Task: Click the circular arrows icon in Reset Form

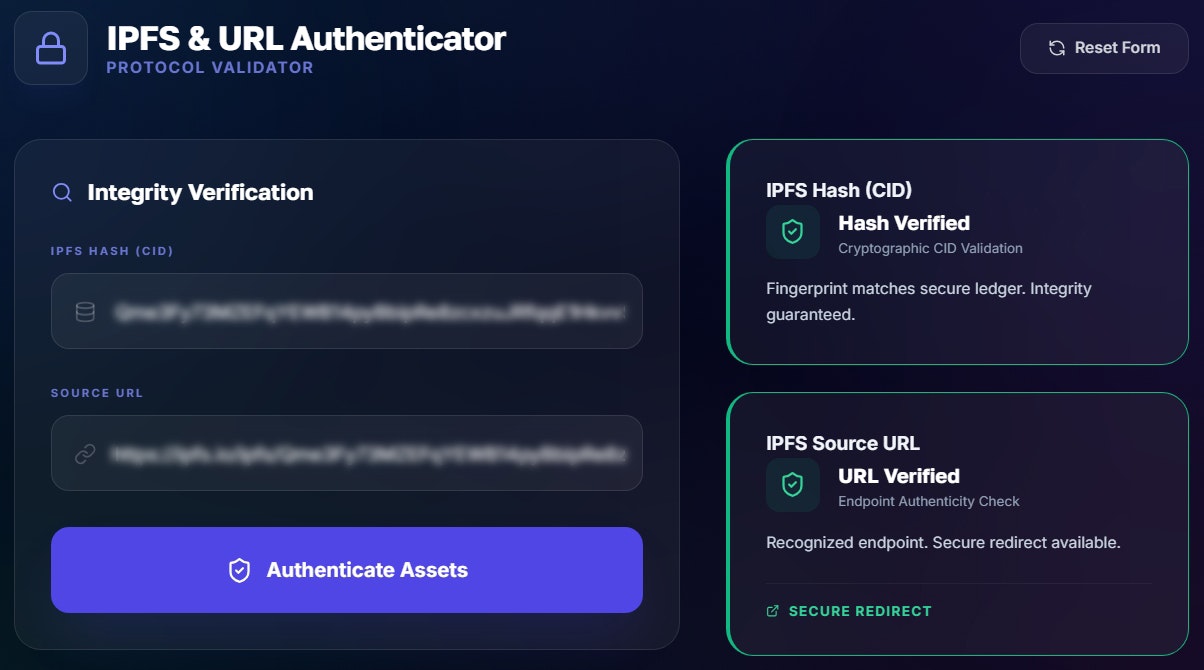Action: [x=1056, y=48]
